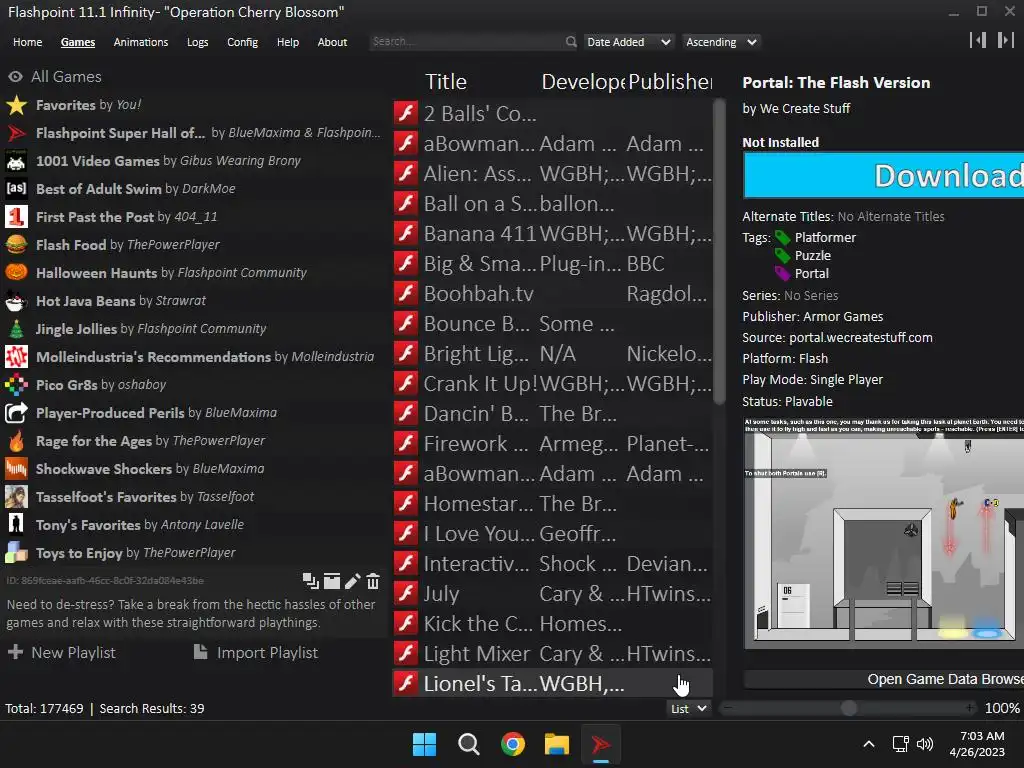Viewport: 1024px width, 768px height.
Task: Open the Animations tab
Action: click(x=141, y=42)
